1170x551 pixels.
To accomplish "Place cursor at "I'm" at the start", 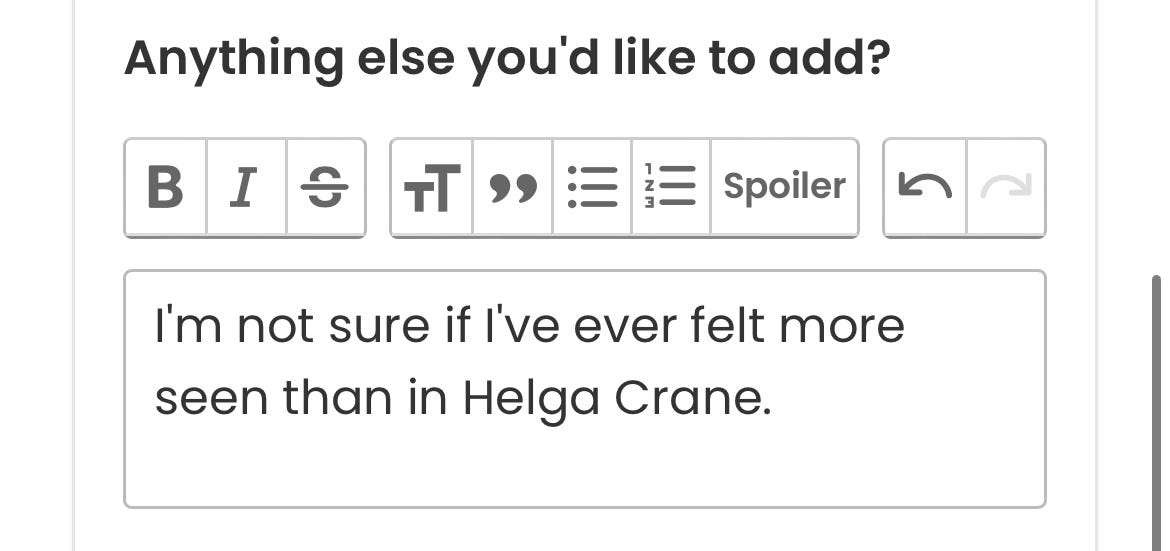I will click(188, 326).
